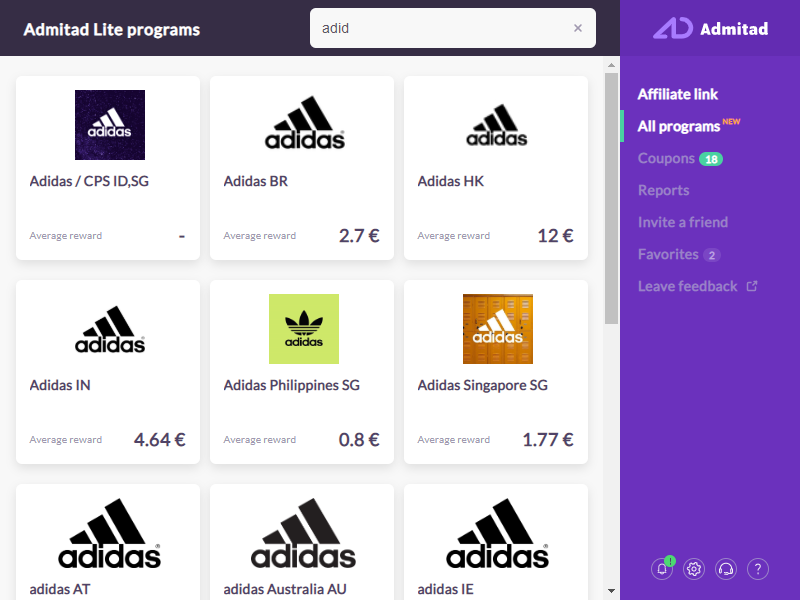Contact support via the headset icon
Image resolution: width=800 pixels, height=600 pixels.
726,568
